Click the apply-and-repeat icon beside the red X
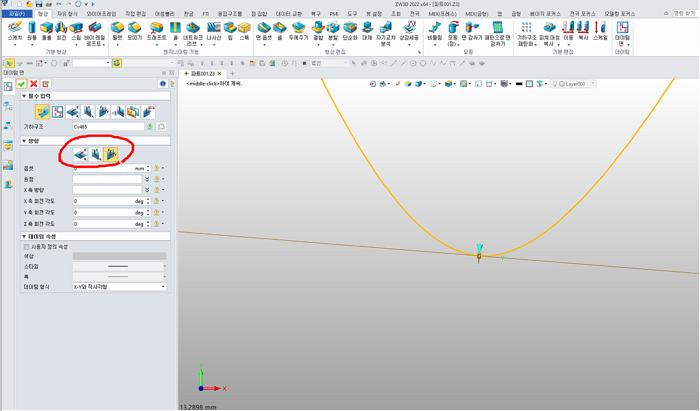Image resolution: width=700 pixels, height=411 pixels. tap(46, 84)
